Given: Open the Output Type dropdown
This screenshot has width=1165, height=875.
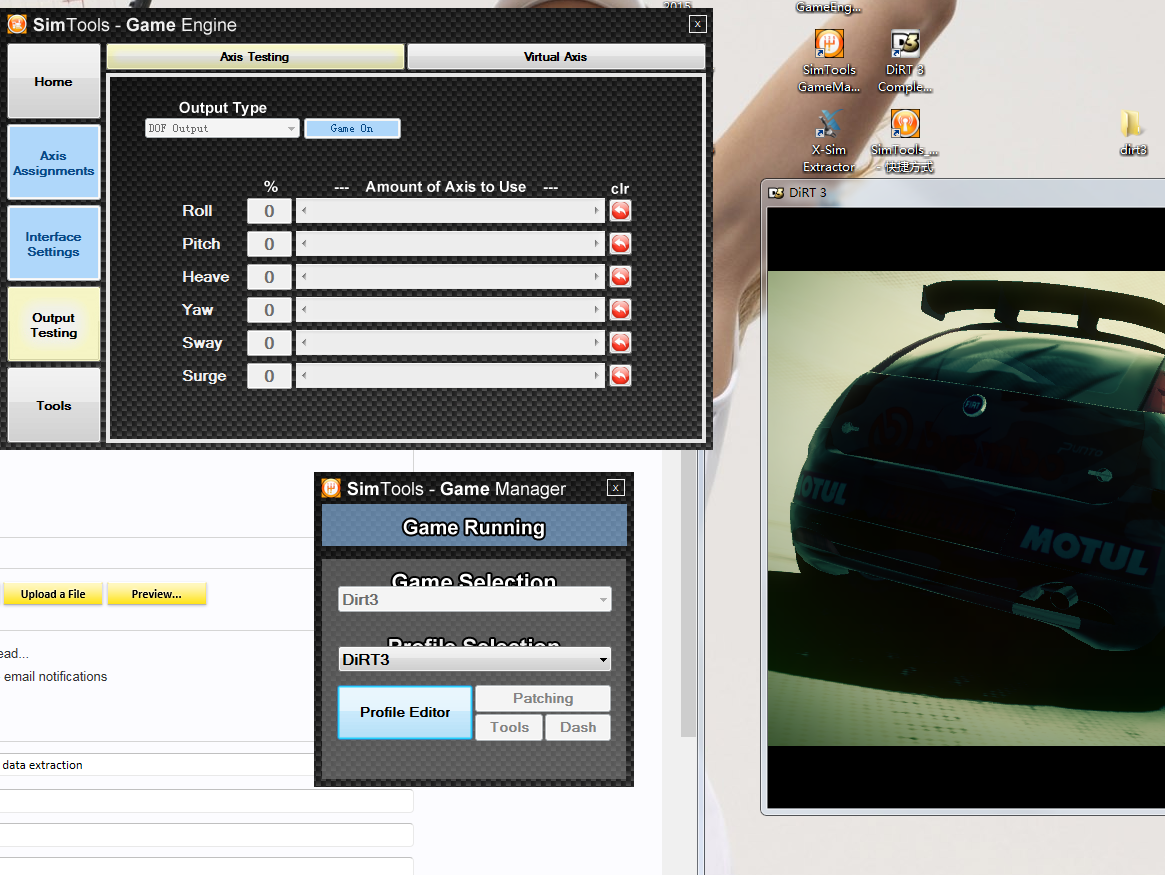Looking at the screenshot, I should 222,129.
